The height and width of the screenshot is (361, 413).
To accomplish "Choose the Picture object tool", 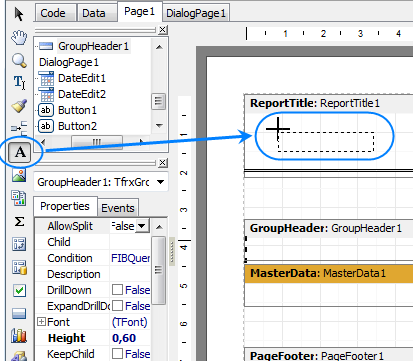I will pyautogui.click(x=19, y=175).
